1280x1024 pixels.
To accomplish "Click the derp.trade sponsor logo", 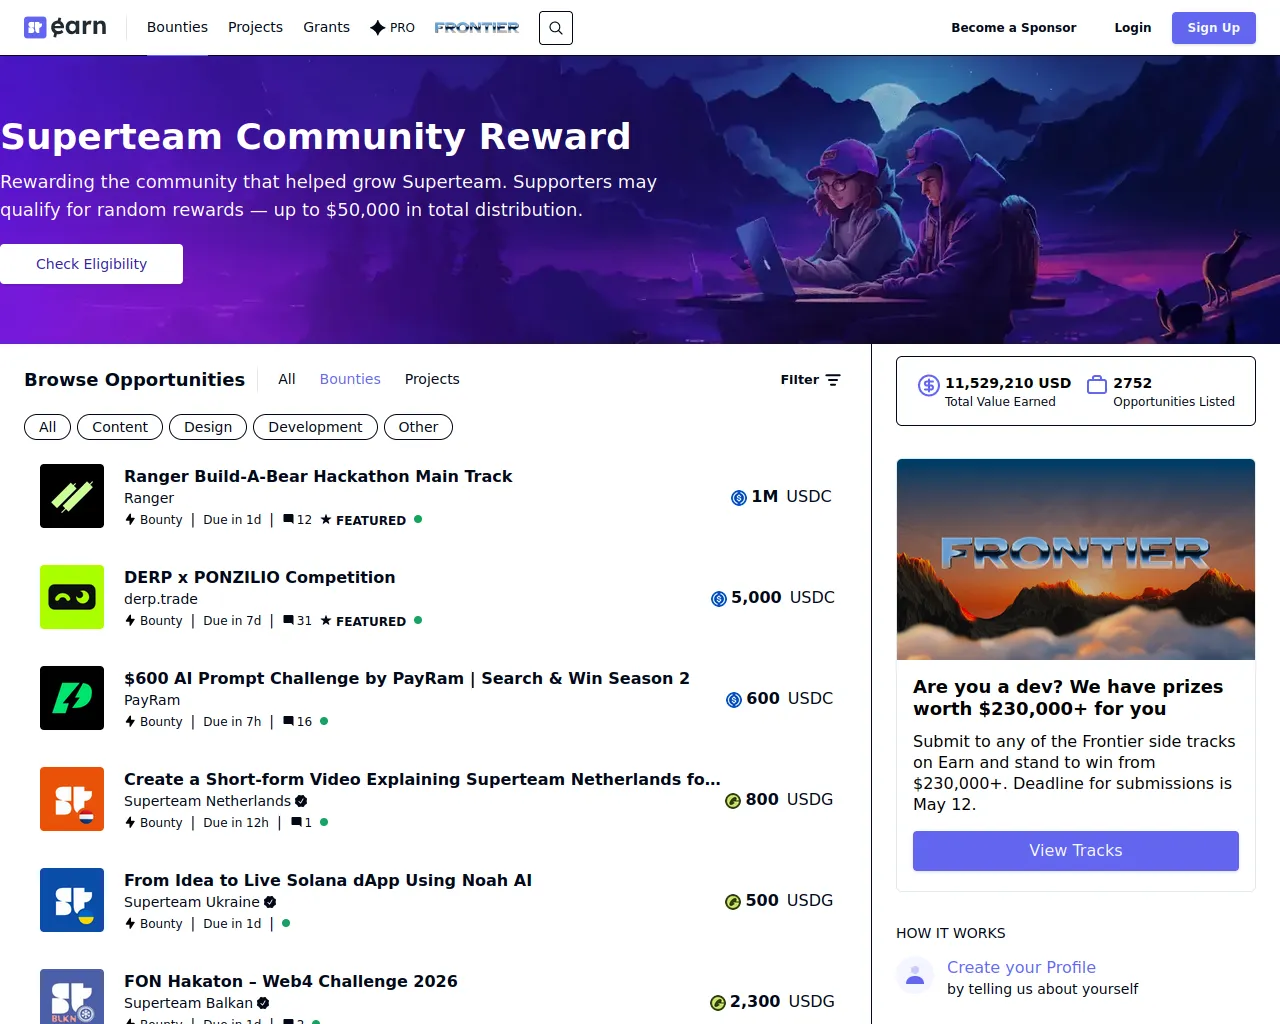I will click(72, 597).
